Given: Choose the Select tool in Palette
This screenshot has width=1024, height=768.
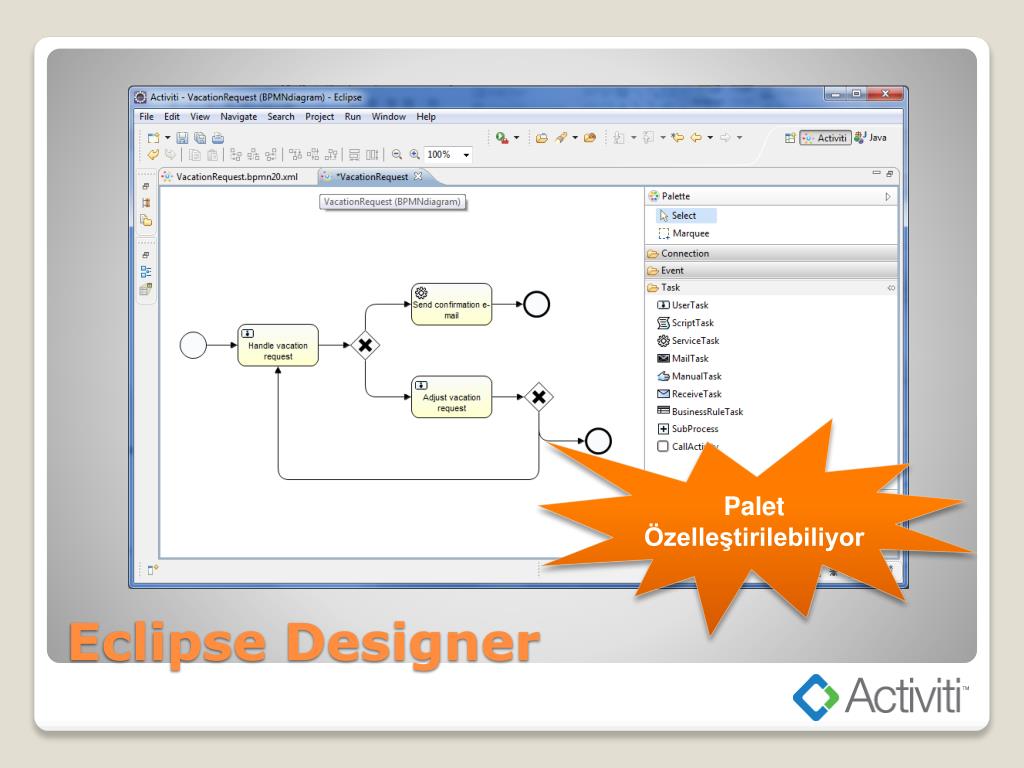Looking at the screenshot, I should point(685,216).
